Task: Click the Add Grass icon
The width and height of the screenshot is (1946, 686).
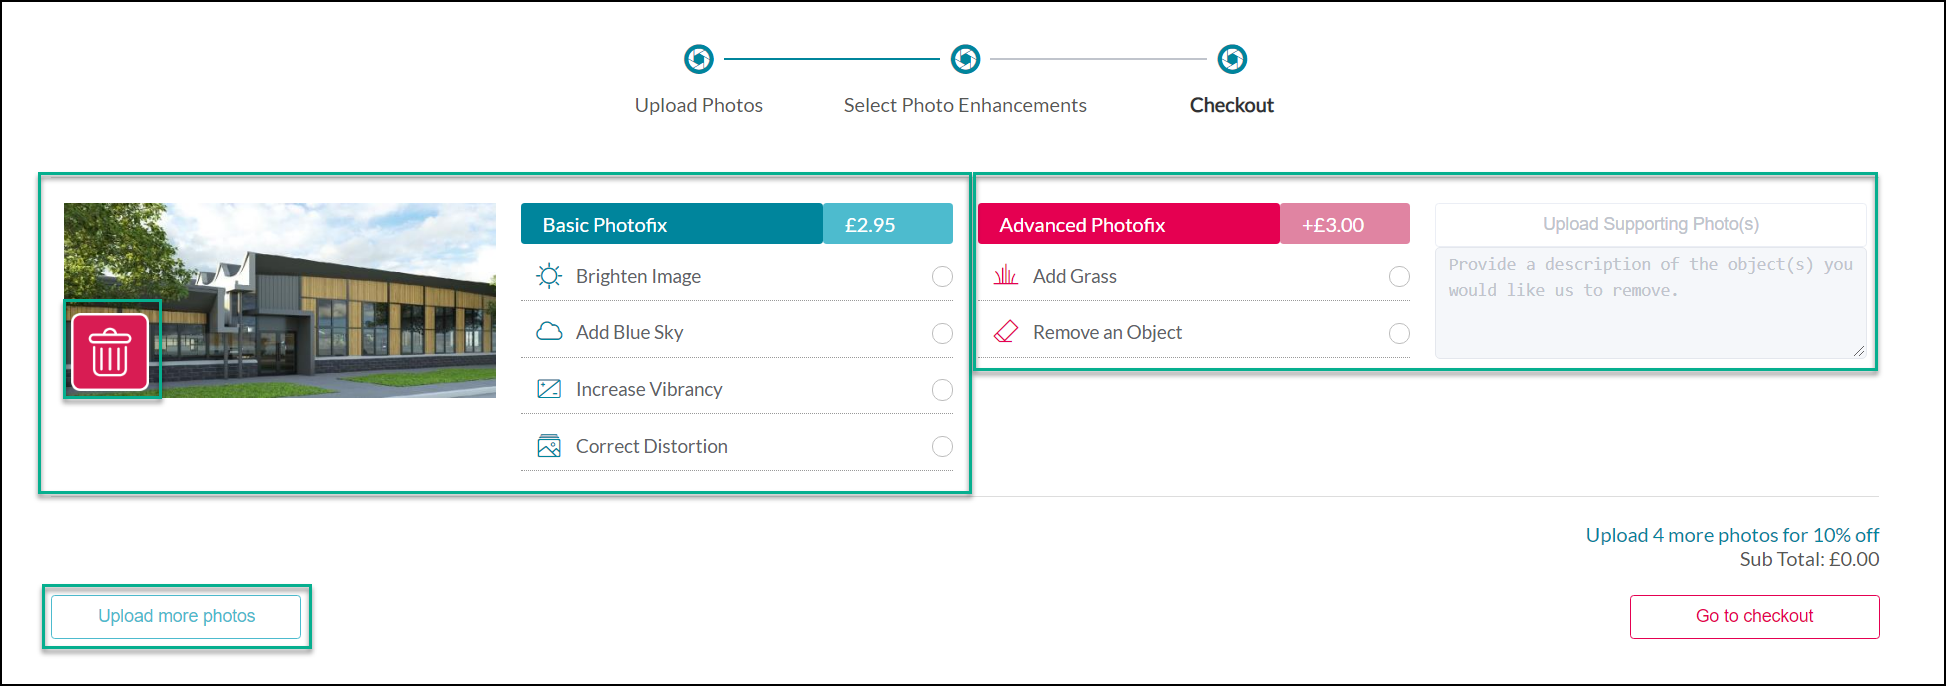Action: click(1006, 276)
